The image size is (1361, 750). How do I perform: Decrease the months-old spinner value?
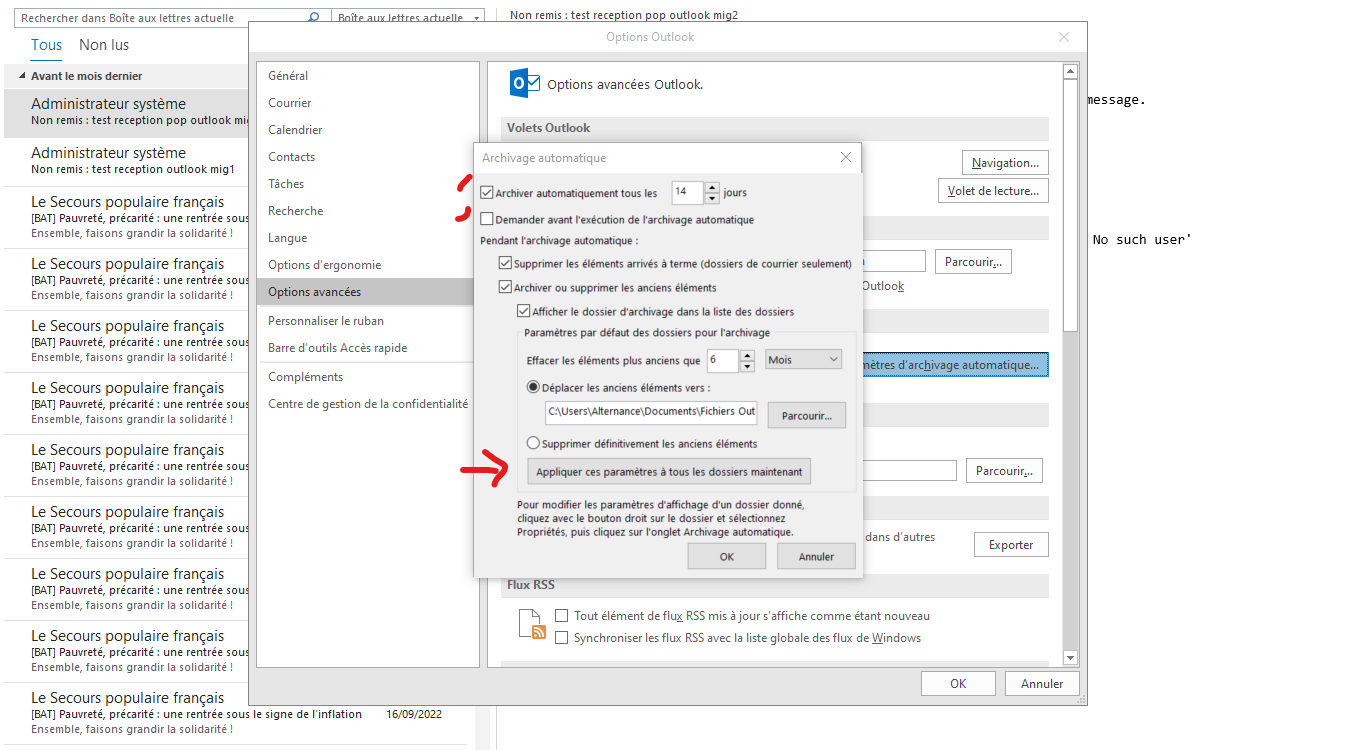747,365
